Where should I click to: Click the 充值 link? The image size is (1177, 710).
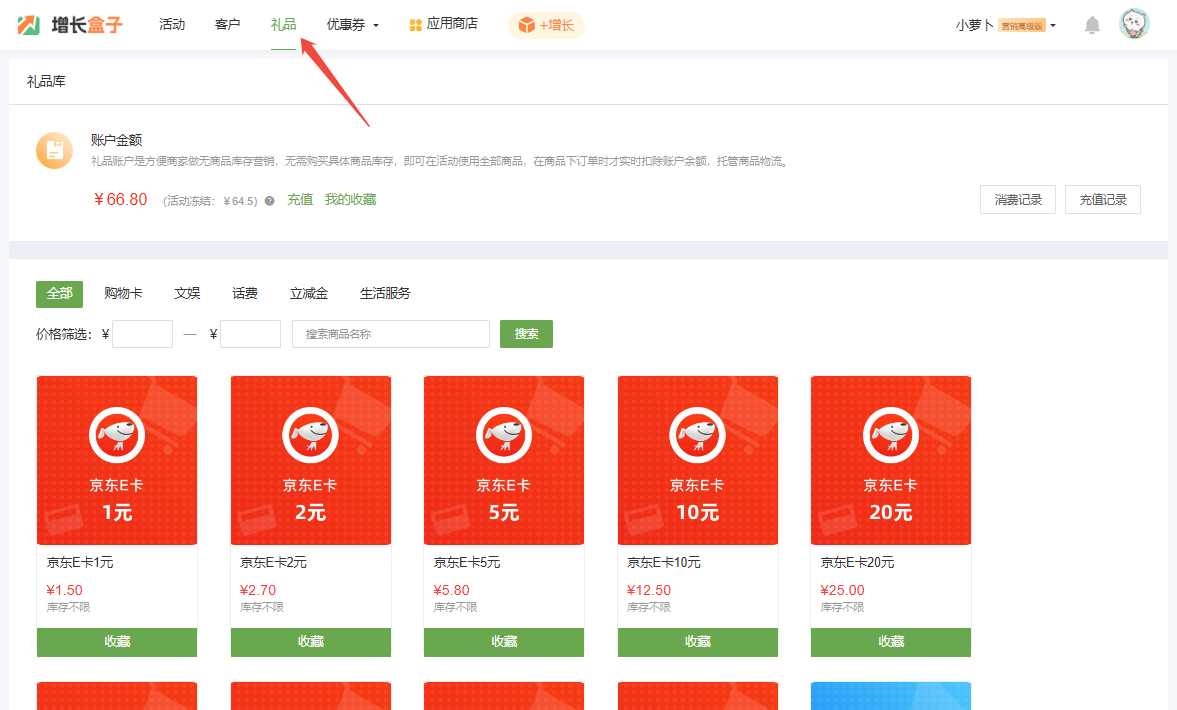tap(300, 200)
